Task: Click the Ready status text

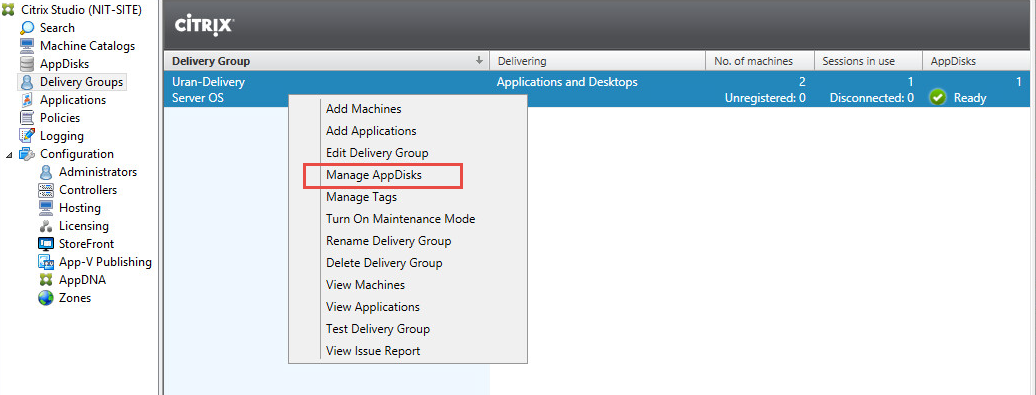Action: pos(970,98)
